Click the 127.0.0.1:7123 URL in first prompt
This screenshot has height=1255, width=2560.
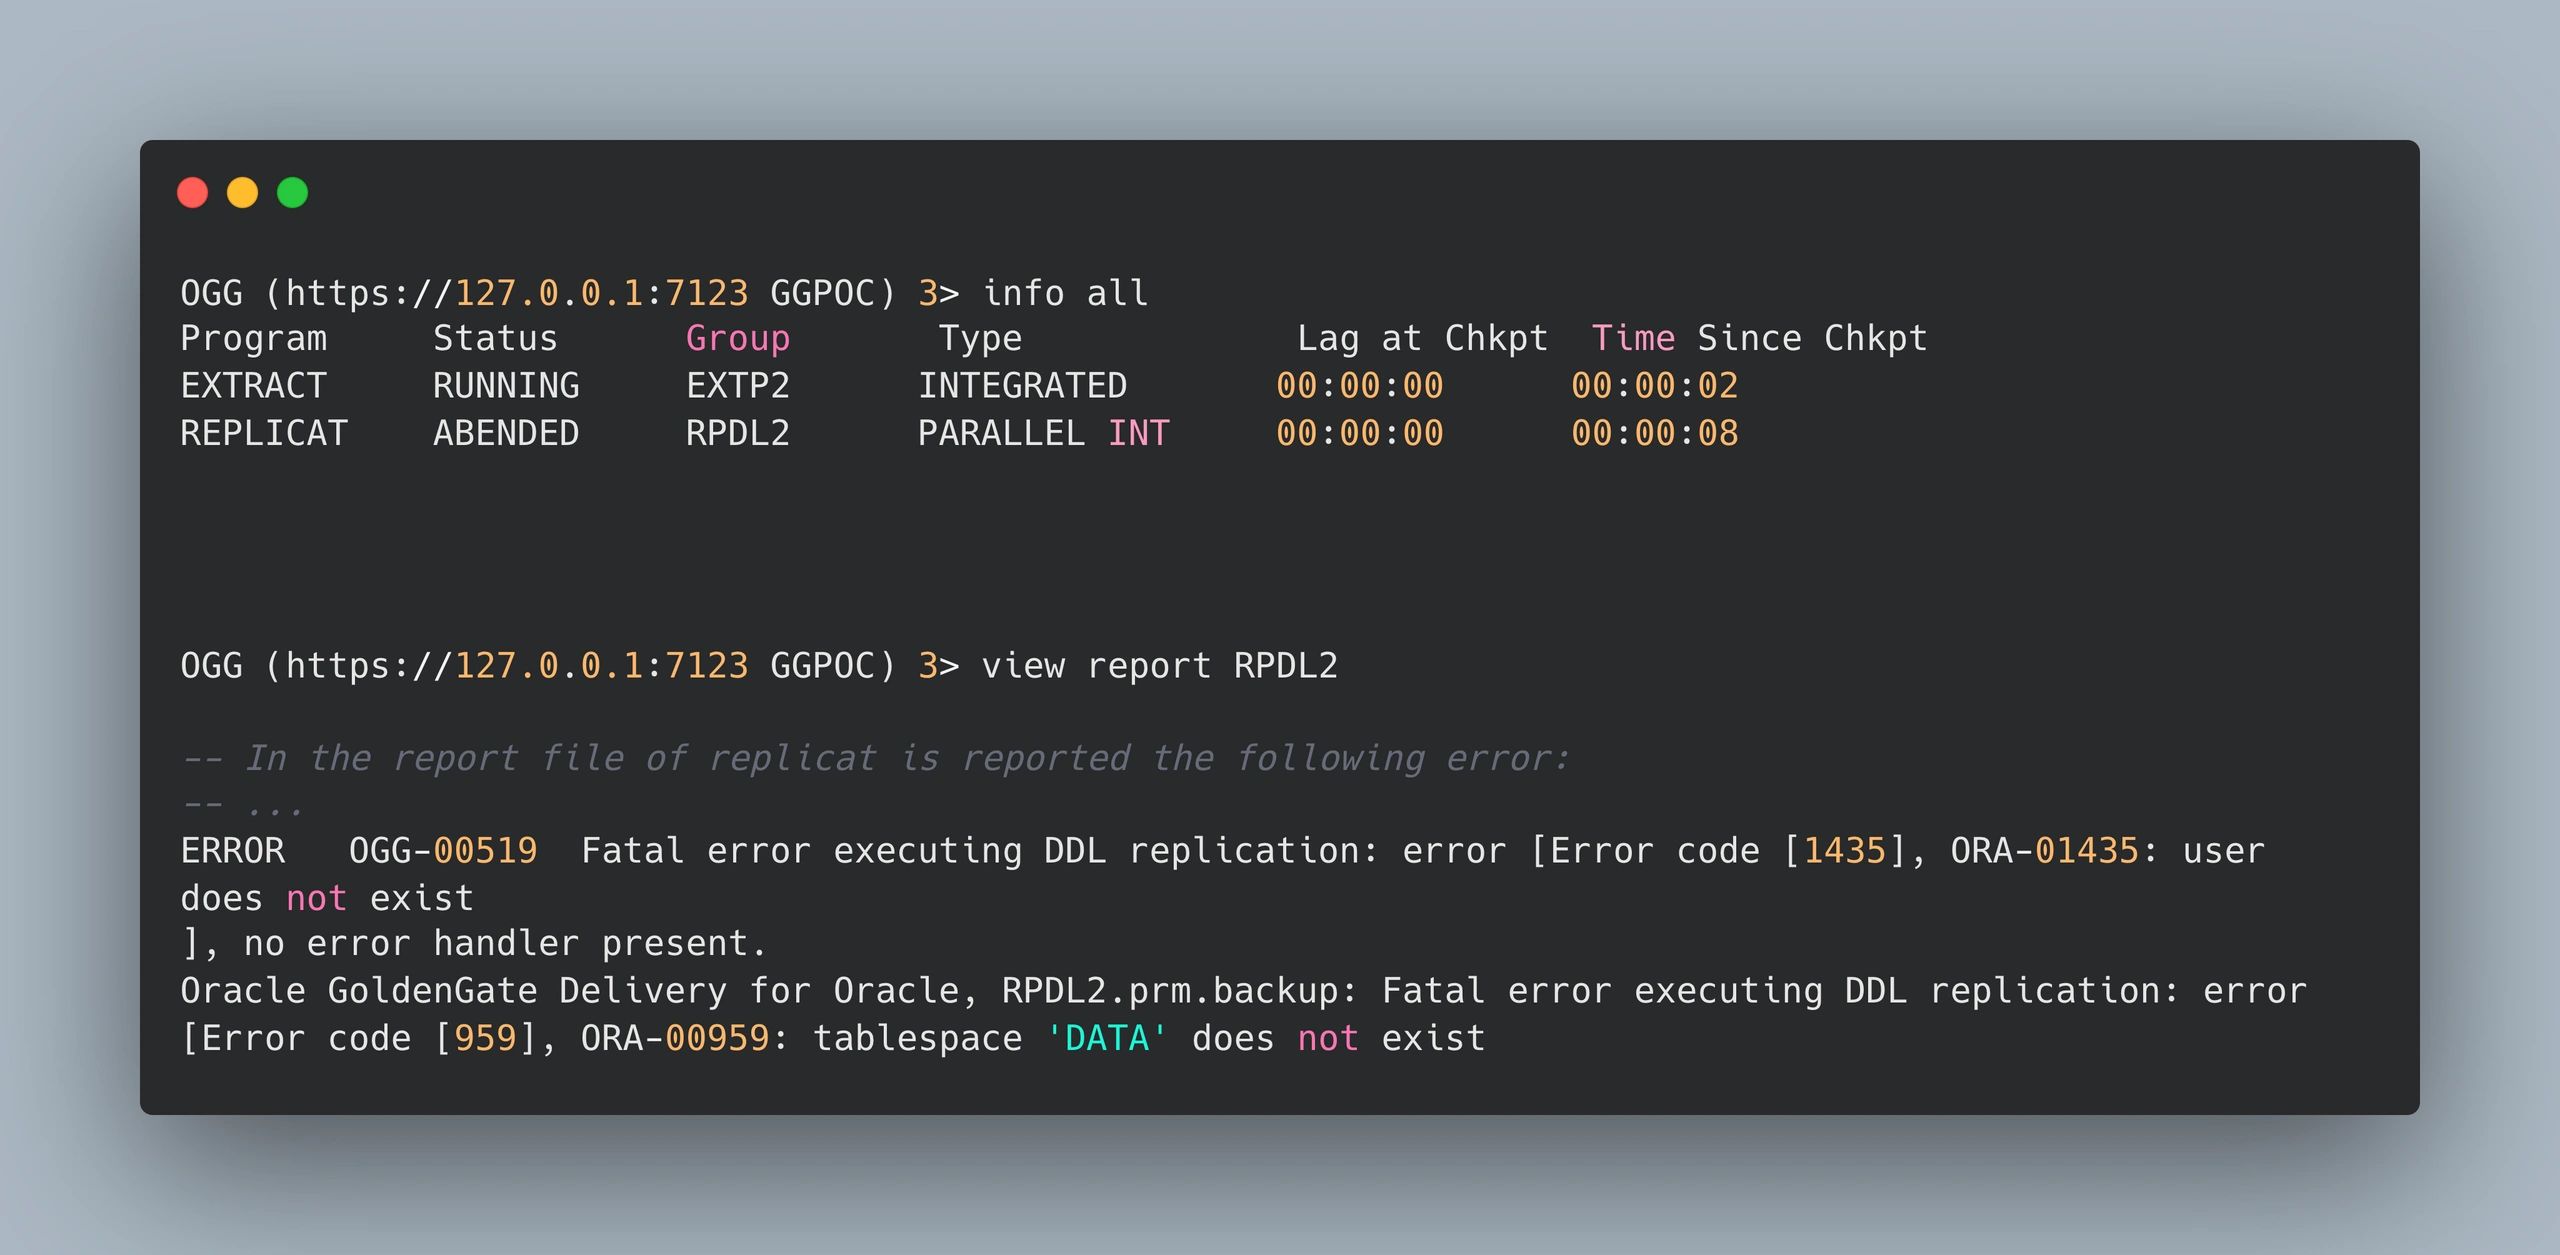(601, 293)
